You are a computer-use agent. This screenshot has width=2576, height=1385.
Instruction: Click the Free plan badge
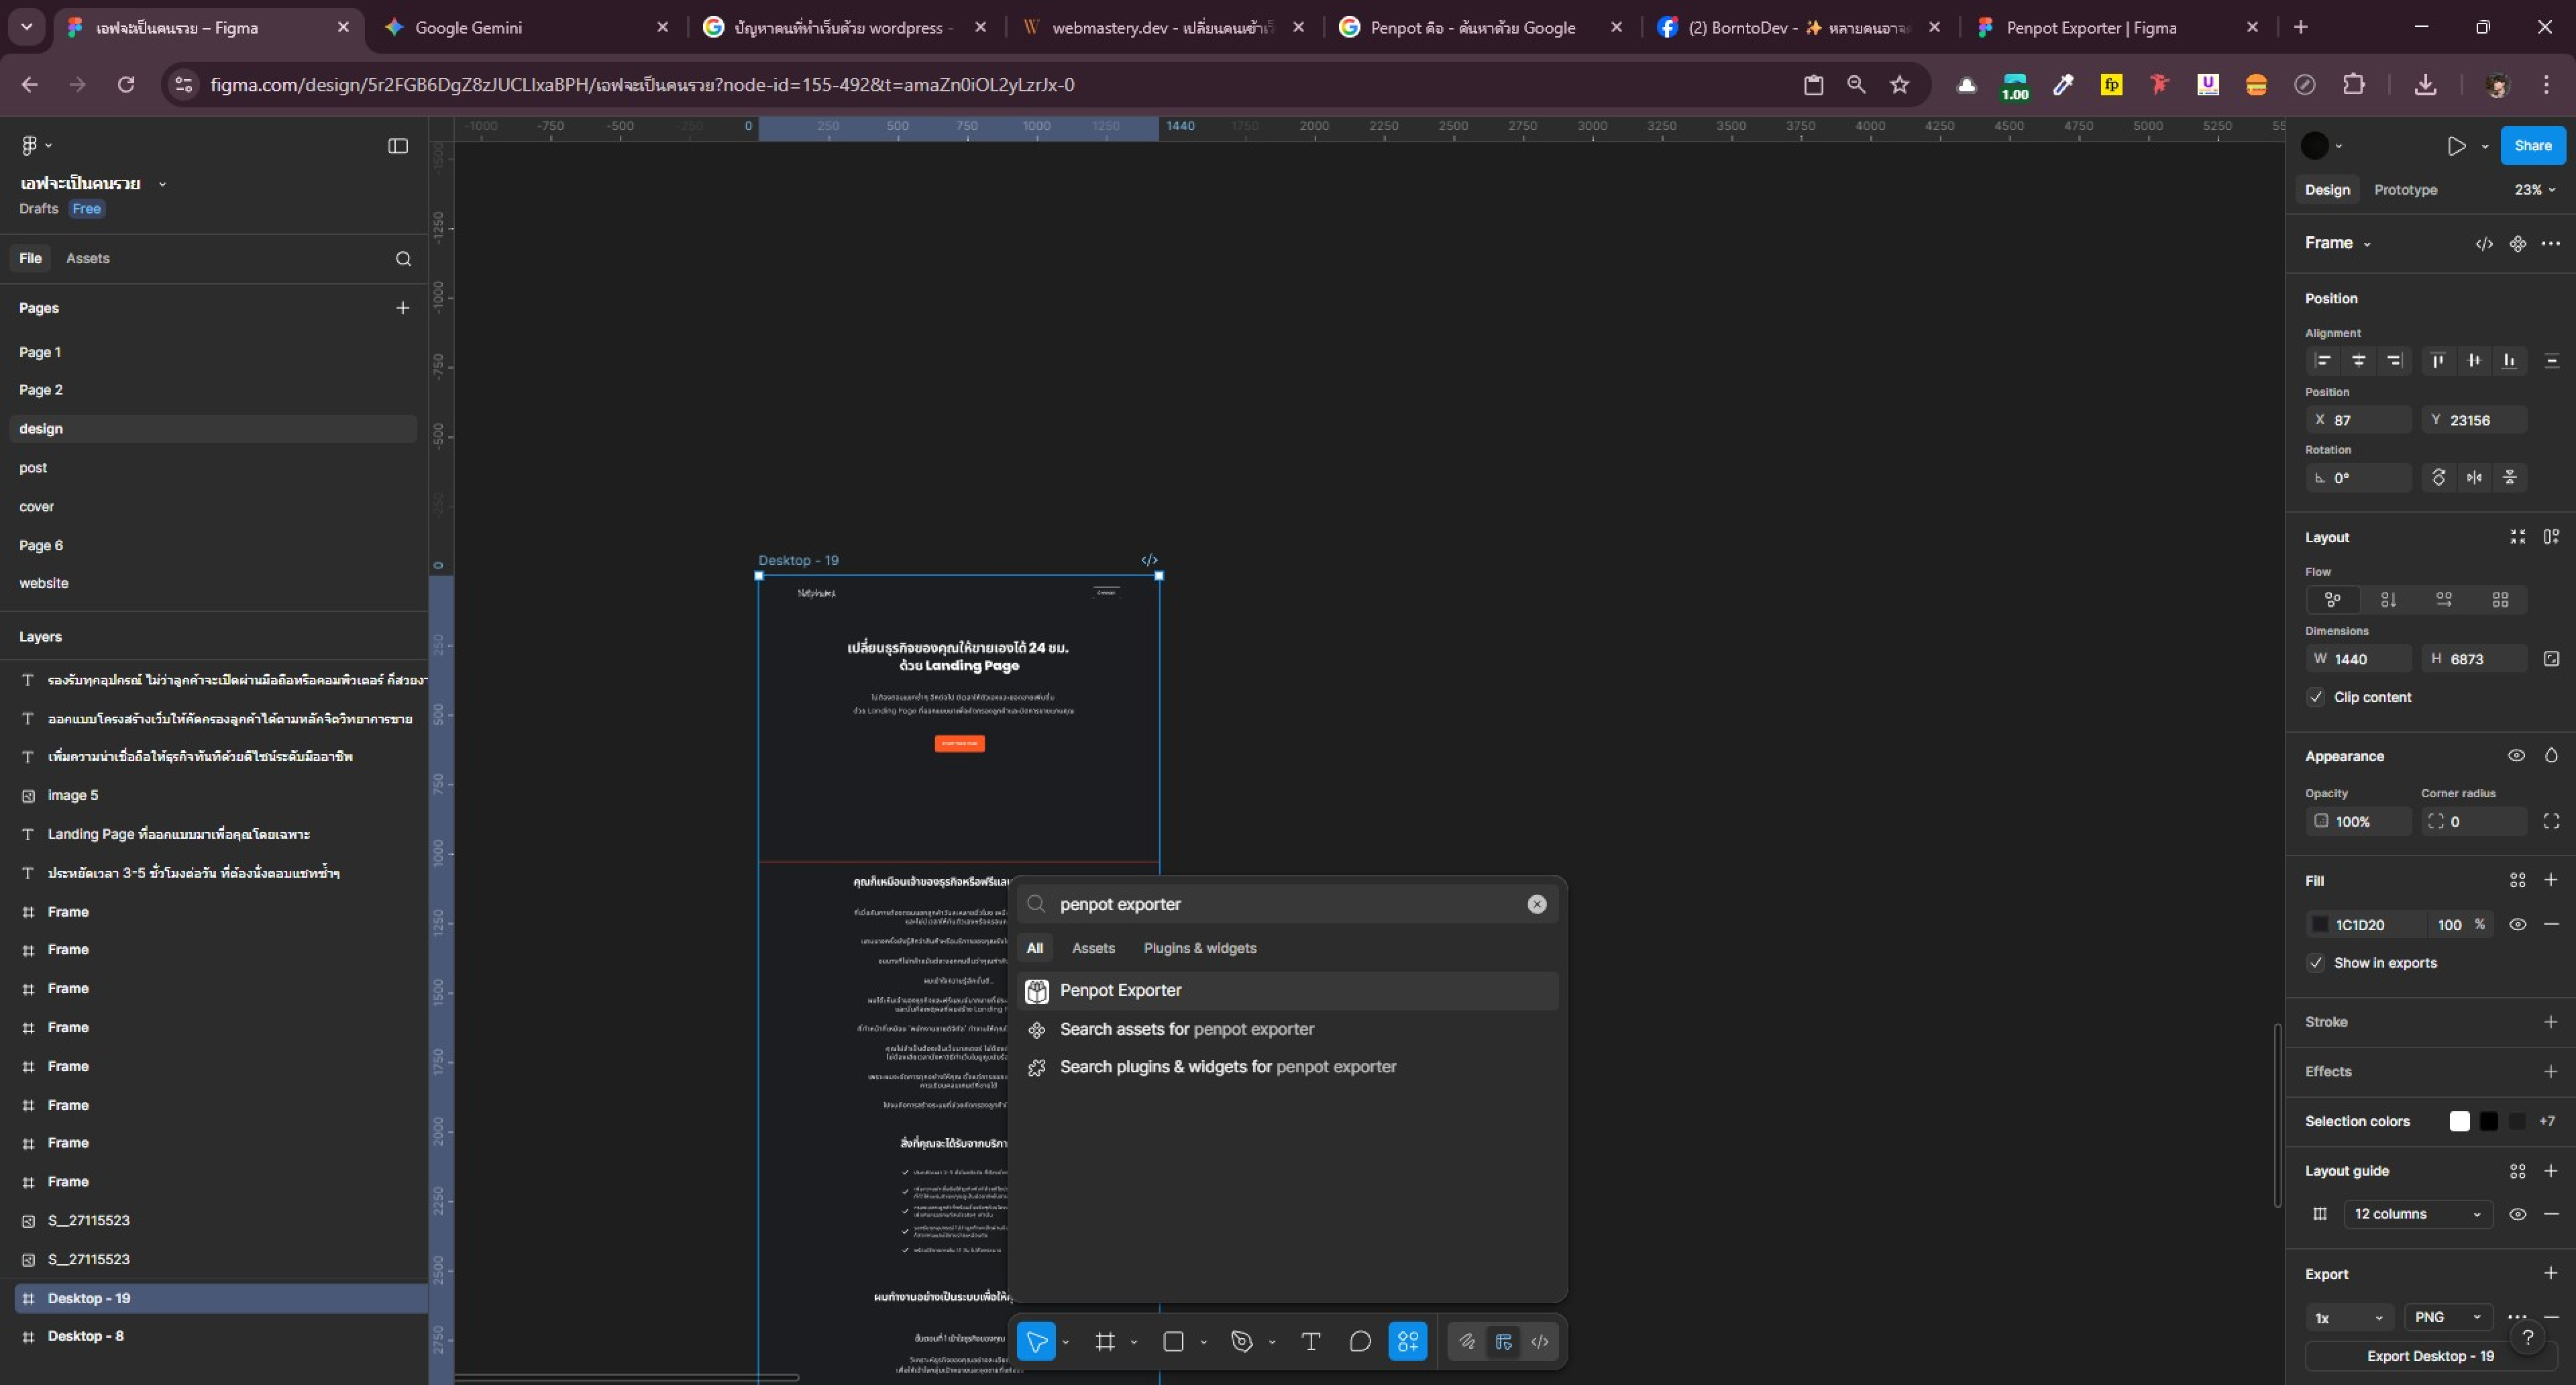coord(86,209)
